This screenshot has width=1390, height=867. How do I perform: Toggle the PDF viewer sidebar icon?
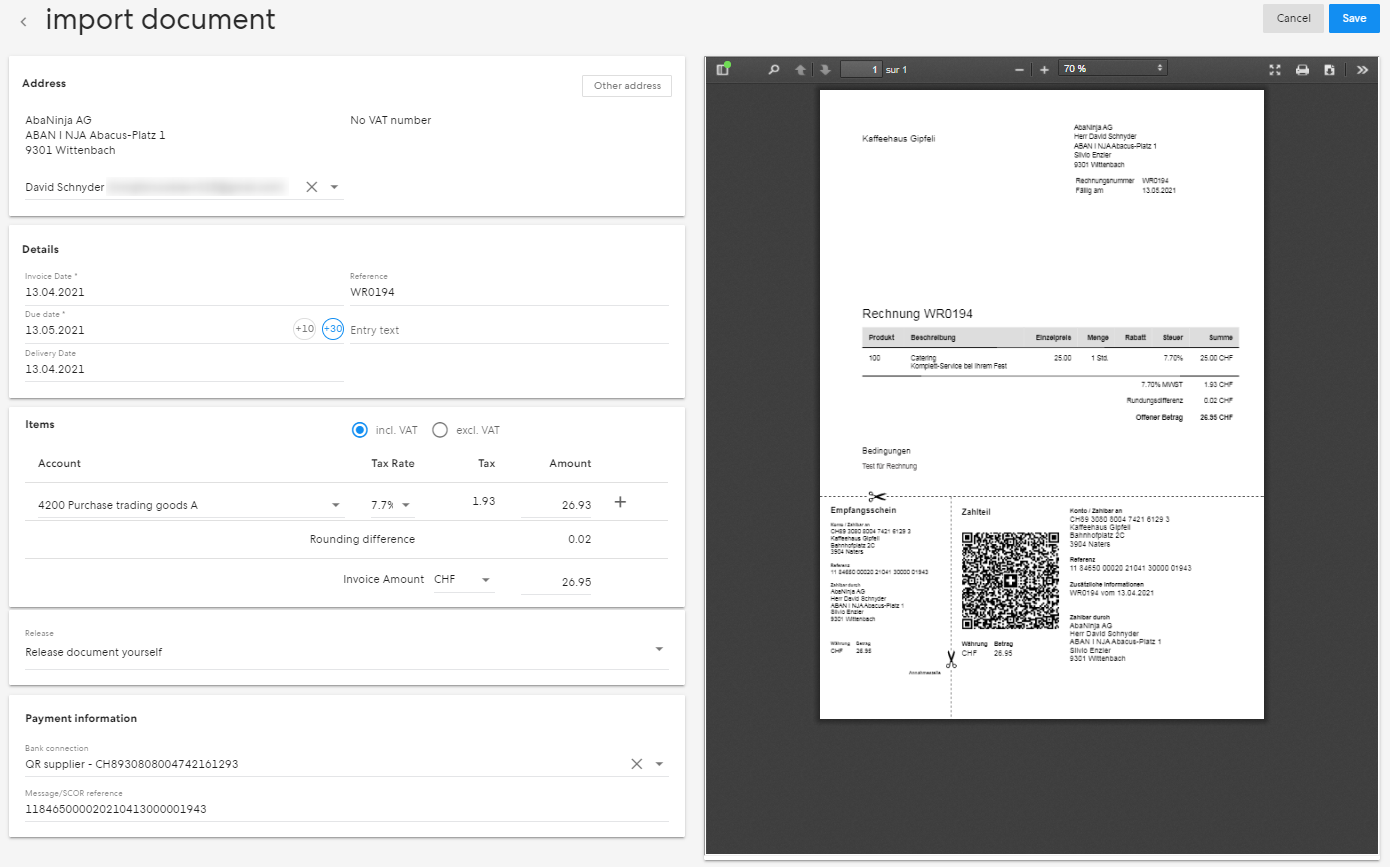click(x=723, y=69)
